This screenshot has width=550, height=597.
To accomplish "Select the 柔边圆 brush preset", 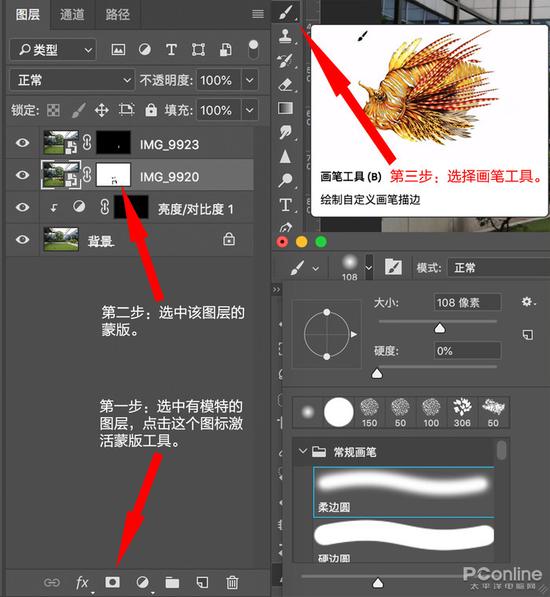I will 404,492.
